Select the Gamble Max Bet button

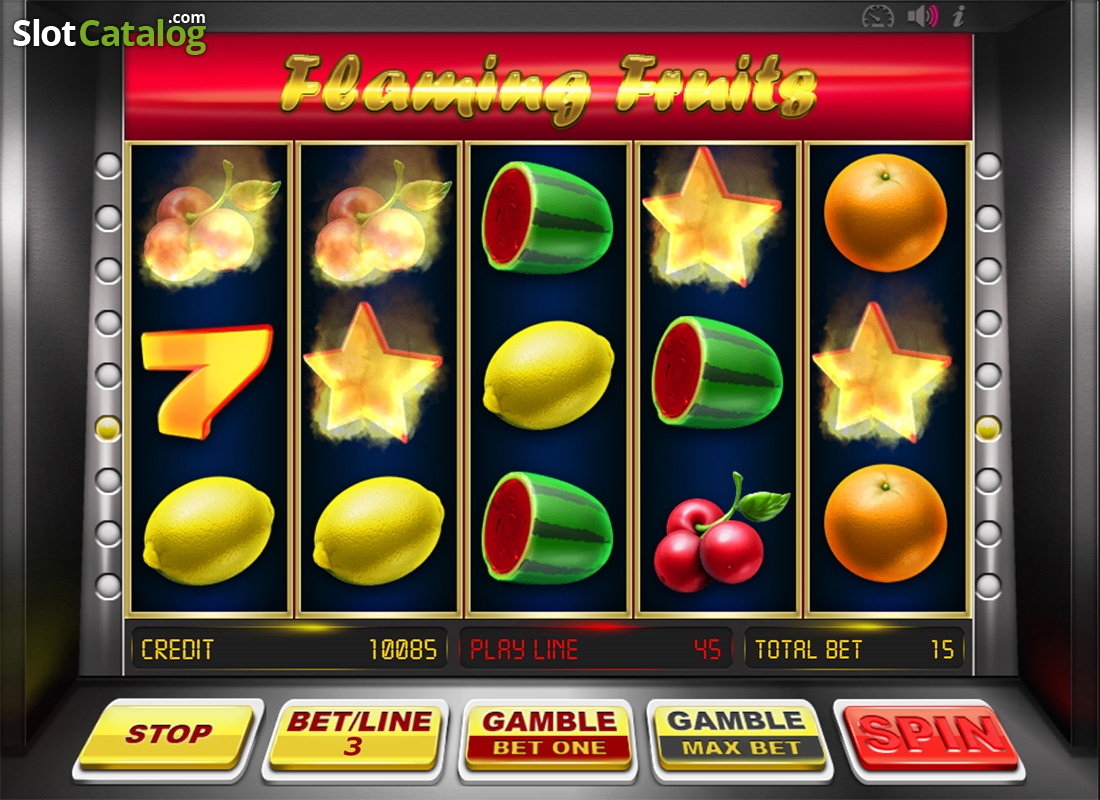click(x=739, y=734)
